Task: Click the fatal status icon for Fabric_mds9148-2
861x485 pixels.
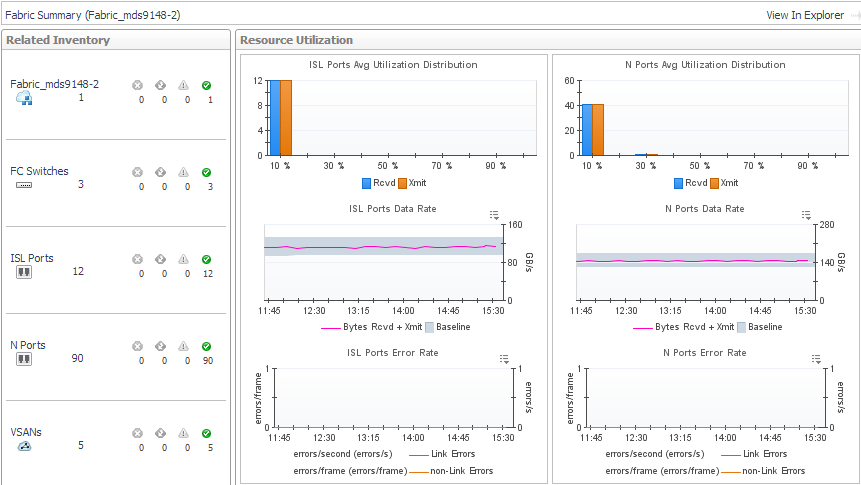Action: (x=138, y=85)
